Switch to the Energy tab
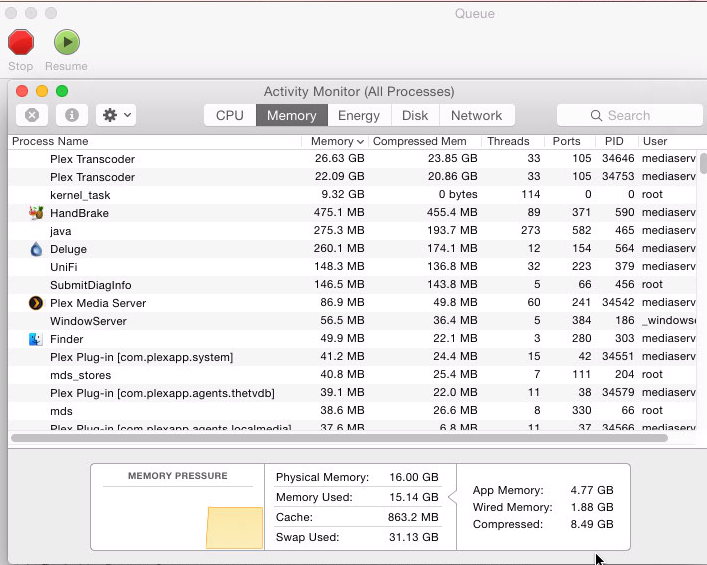Screen dimensions: 707x565 (x=359, y=115)
